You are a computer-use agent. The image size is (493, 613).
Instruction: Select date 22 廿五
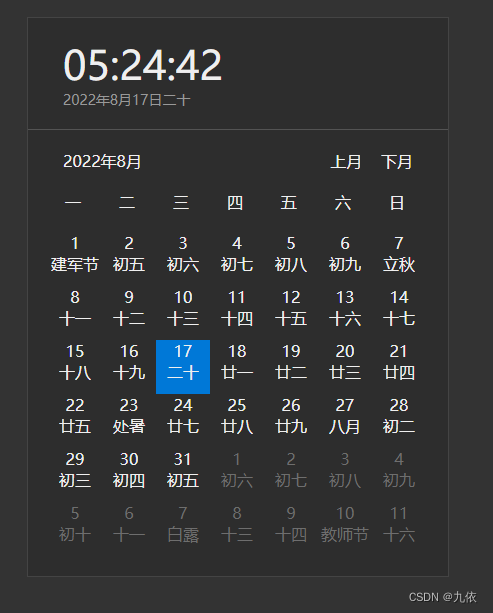[75, 416]
